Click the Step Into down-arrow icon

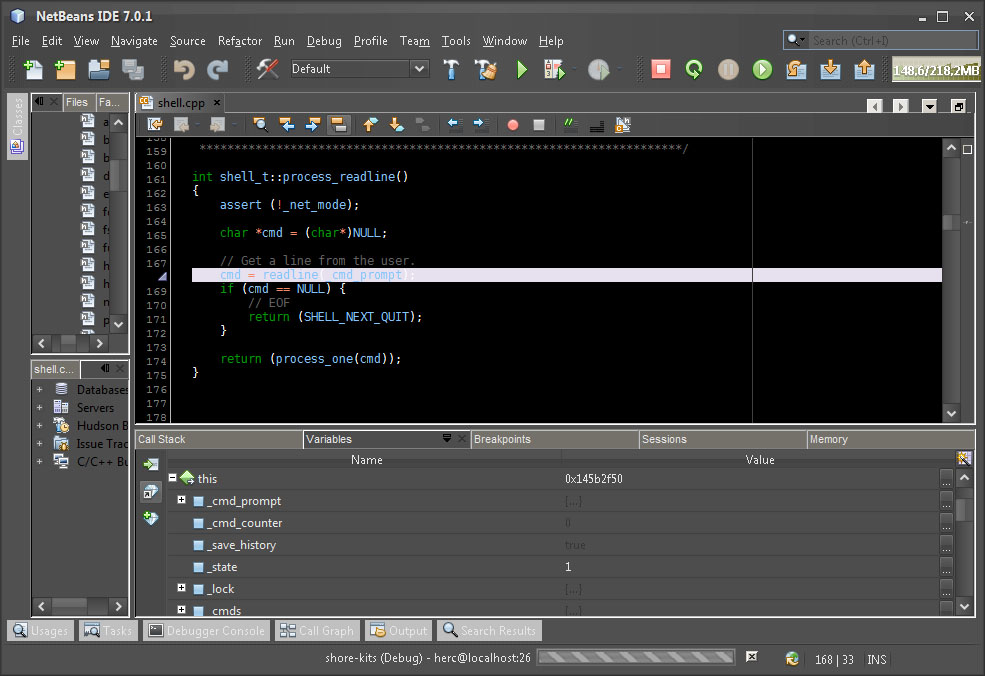(x=830, y=69)
